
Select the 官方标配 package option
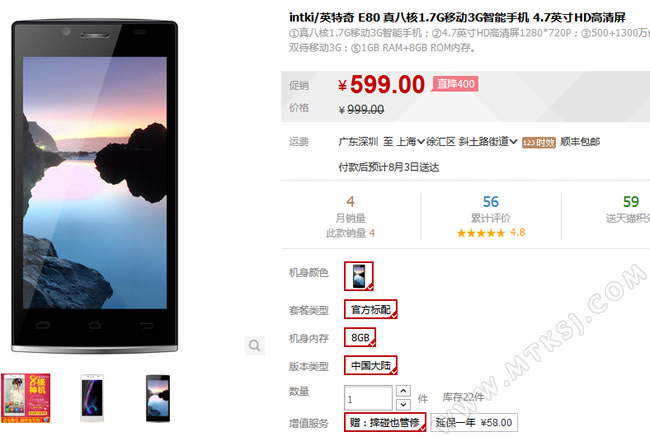[371, 309]
